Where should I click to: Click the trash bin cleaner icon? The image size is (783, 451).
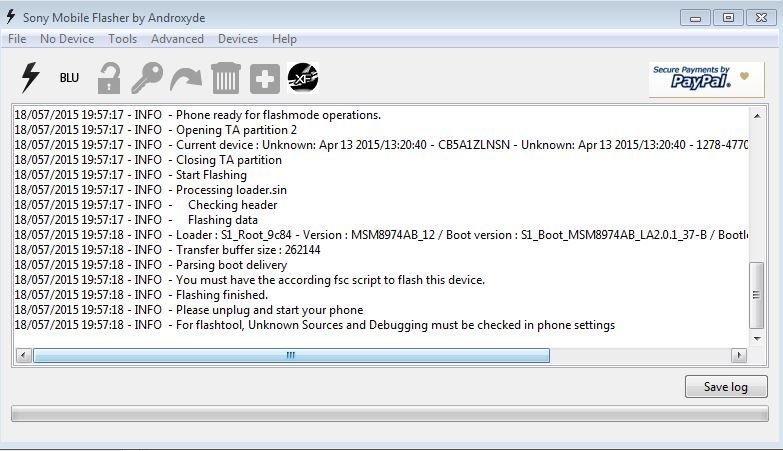[226, 78]
